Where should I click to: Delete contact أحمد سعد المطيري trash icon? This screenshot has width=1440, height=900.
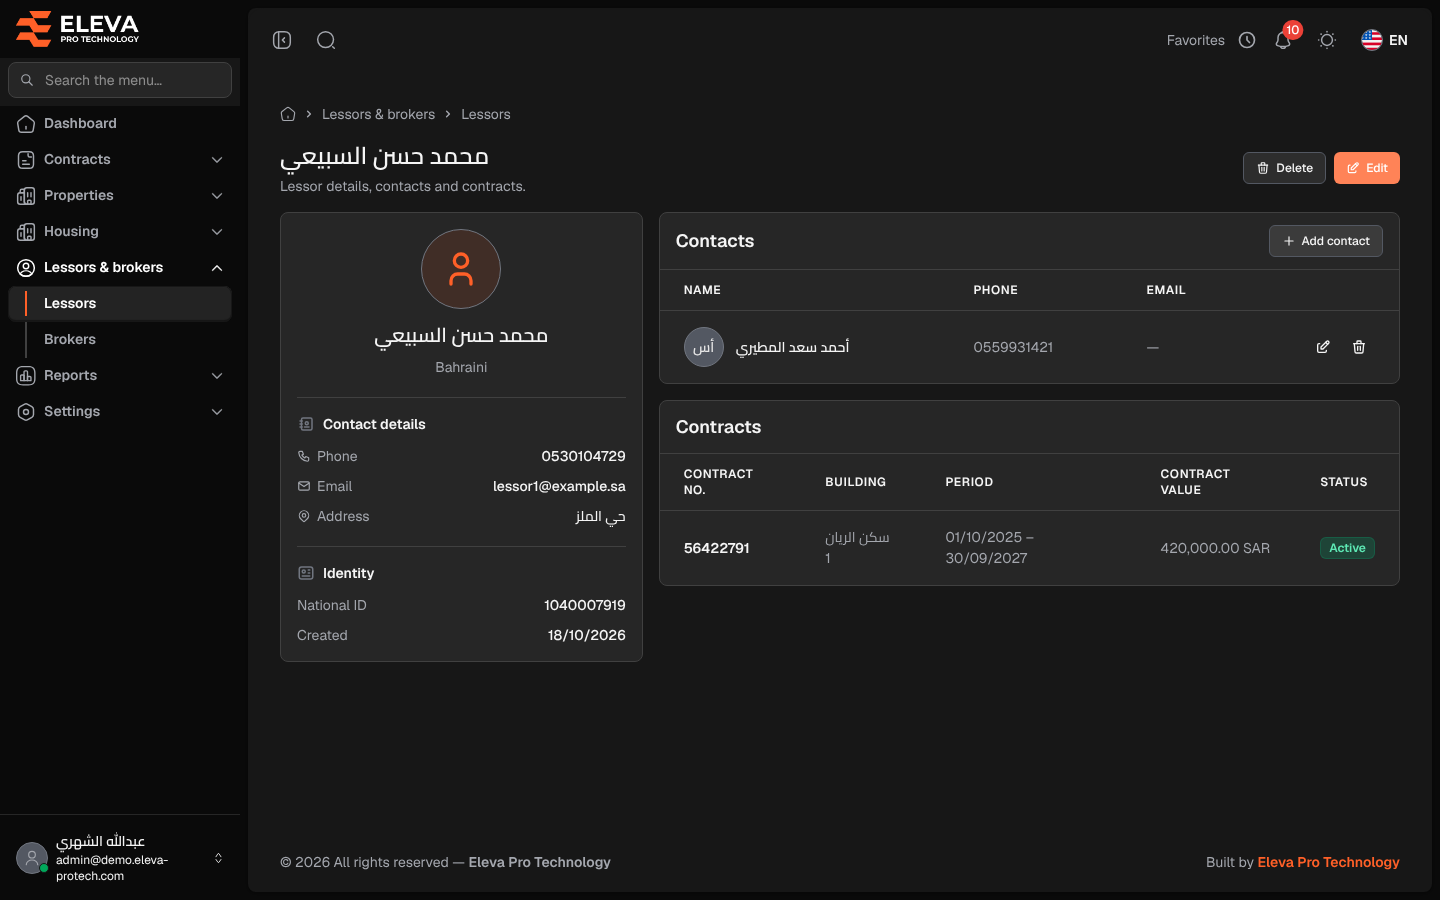(1359, 347)
